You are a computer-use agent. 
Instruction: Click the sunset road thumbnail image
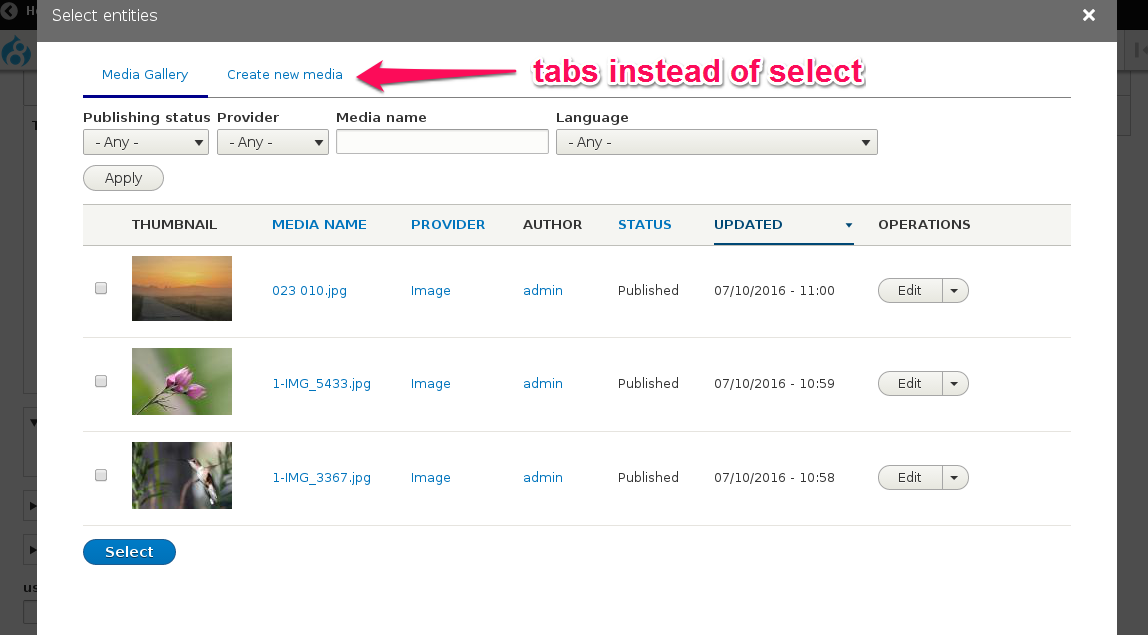point(182,288)
